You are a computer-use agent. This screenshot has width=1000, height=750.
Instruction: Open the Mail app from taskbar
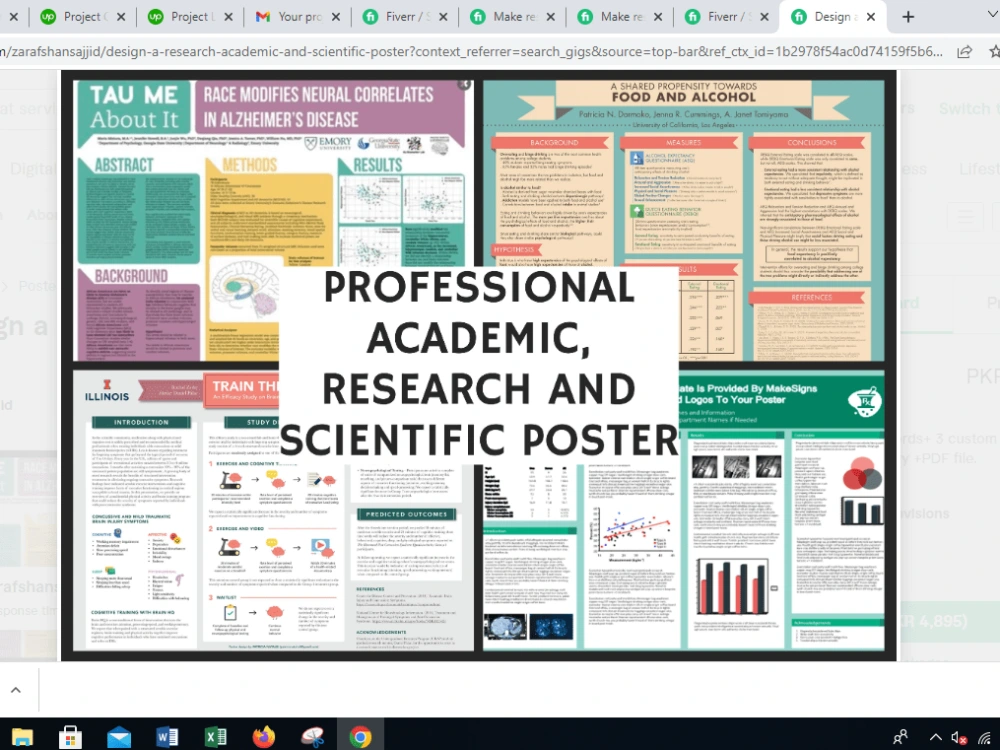(x=119, y=737)
